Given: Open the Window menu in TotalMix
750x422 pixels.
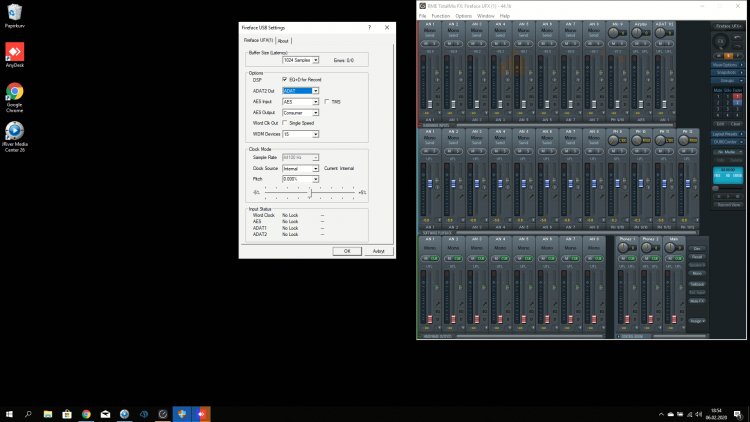Looking at the screenshot, I should click(485, 16).
